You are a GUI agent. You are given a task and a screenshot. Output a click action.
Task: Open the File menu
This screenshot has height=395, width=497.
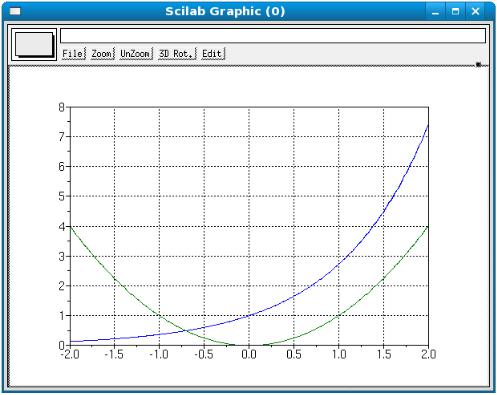click(x=74, y=54)
